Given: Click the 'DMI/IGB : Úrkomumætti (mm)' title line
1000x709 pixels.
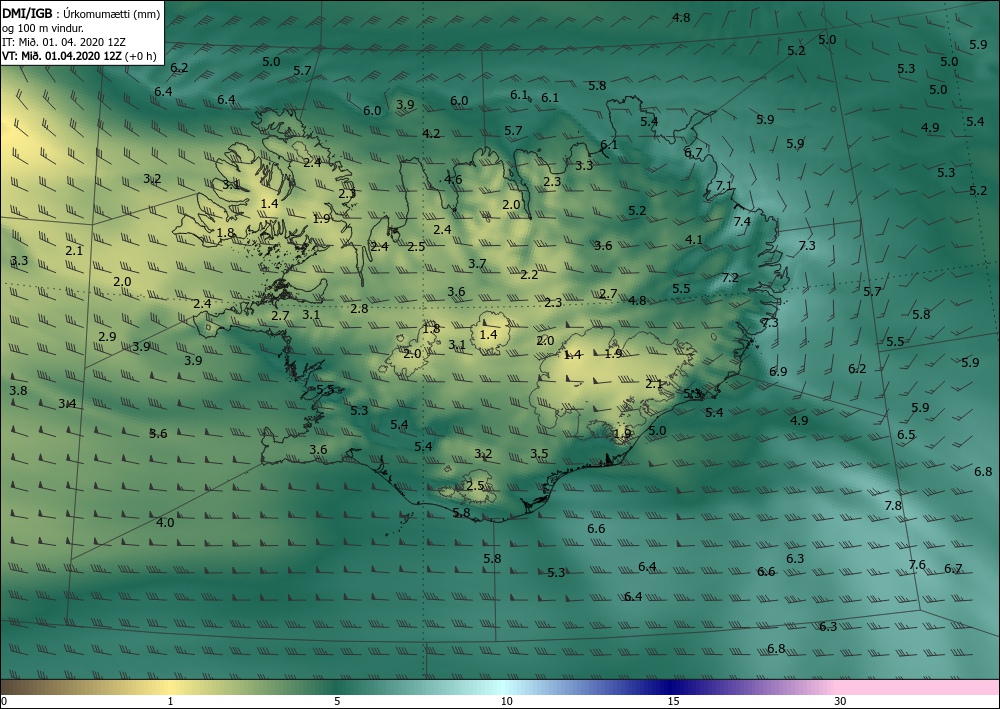Looking at the screenshot, I should pyautogui.click(x=82, y=14).
